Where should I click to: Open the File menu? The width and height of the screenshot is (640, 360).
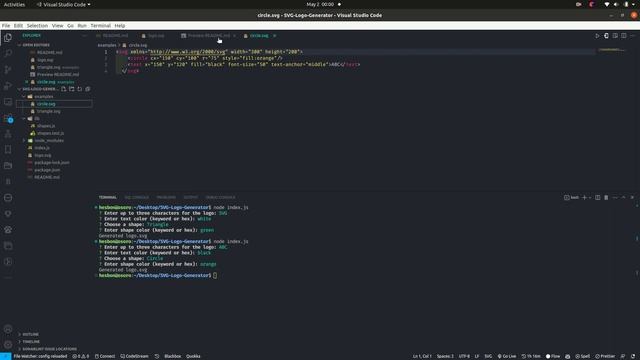point(6,25)
